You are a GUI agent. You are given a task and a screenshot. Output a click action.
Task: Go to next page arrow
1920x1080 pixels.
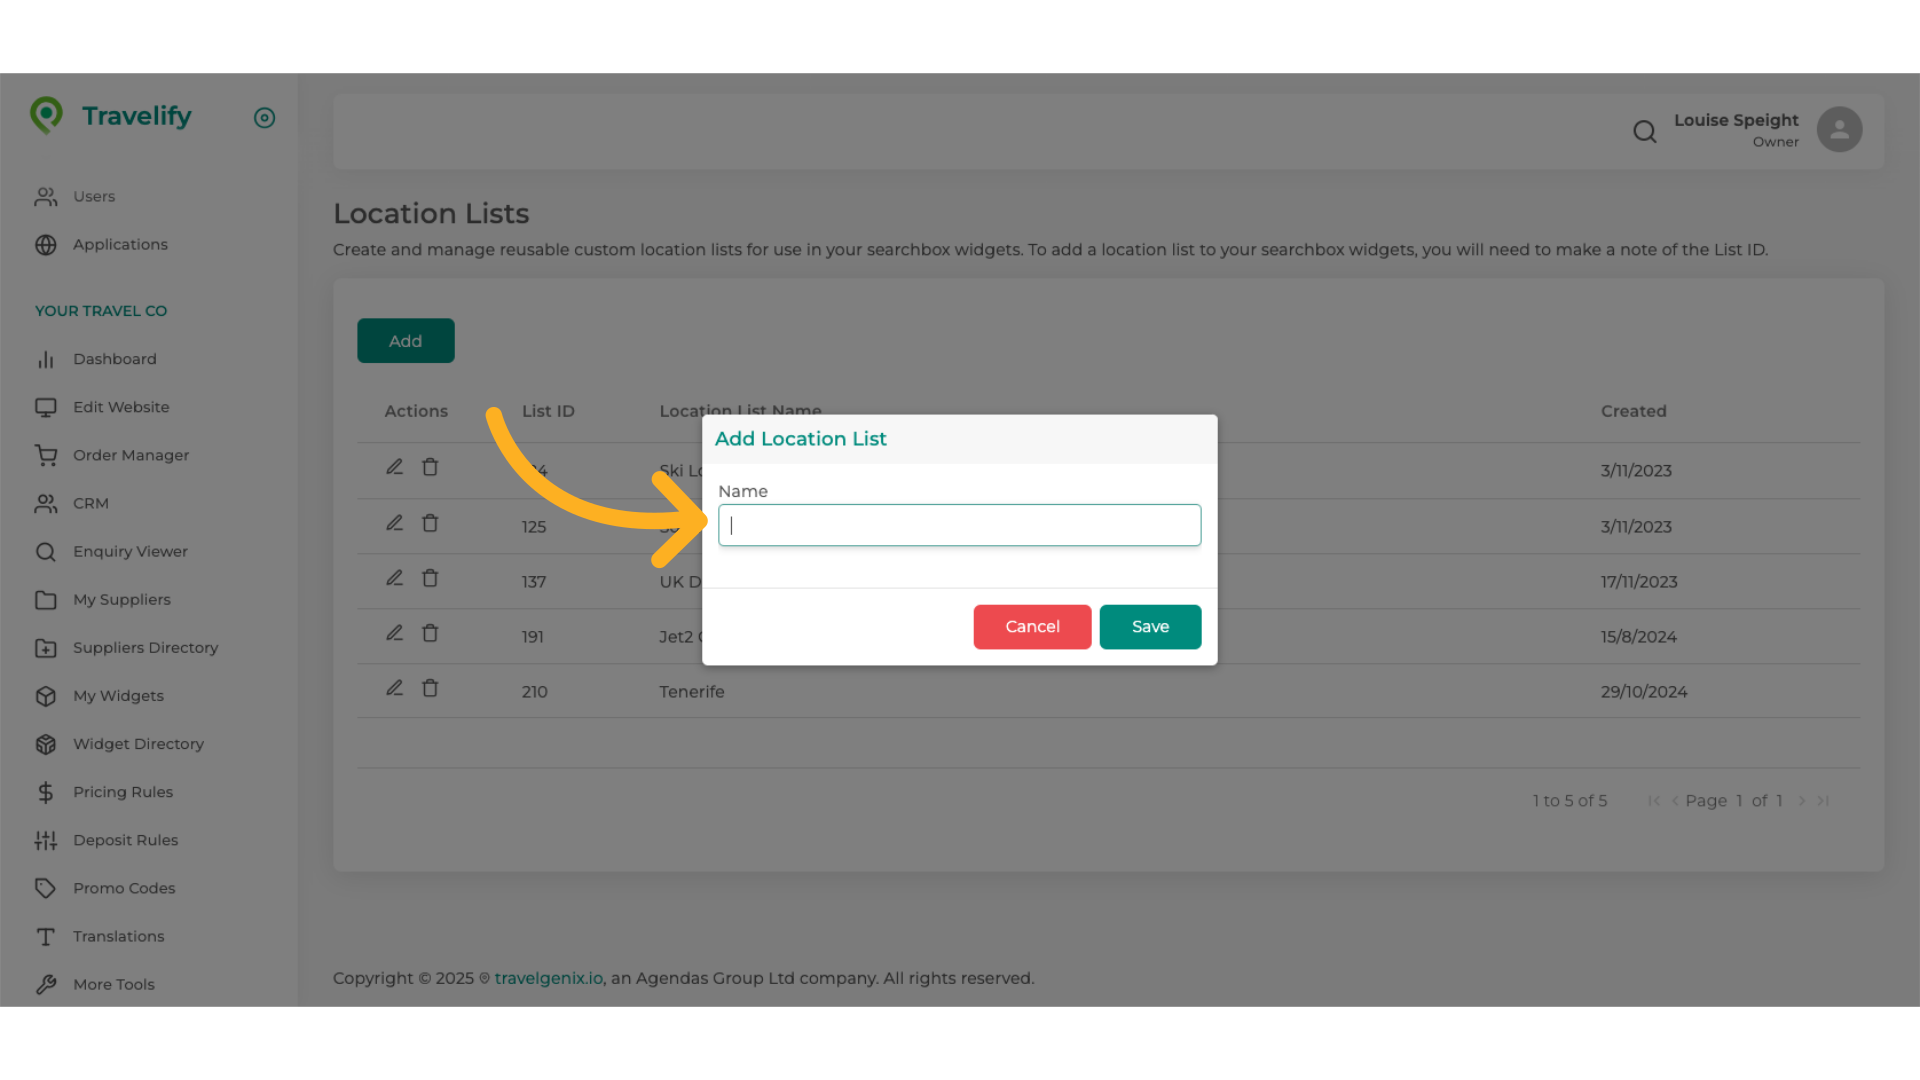click(x=1801, y=801)
